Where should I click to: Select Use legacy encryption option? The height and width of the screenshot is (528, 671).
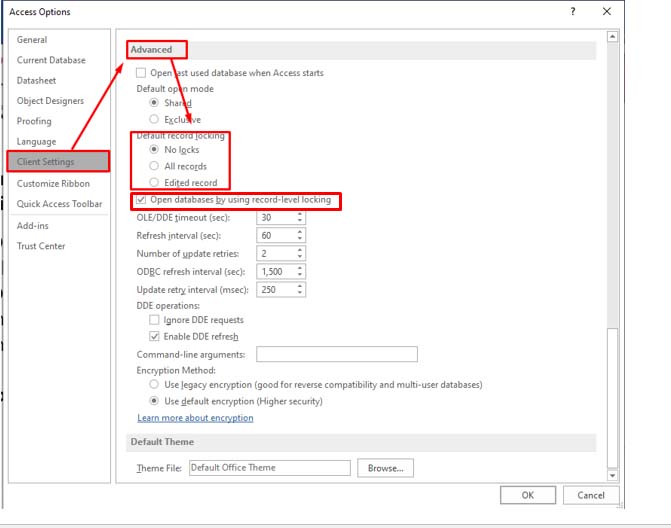pos(154,384)
